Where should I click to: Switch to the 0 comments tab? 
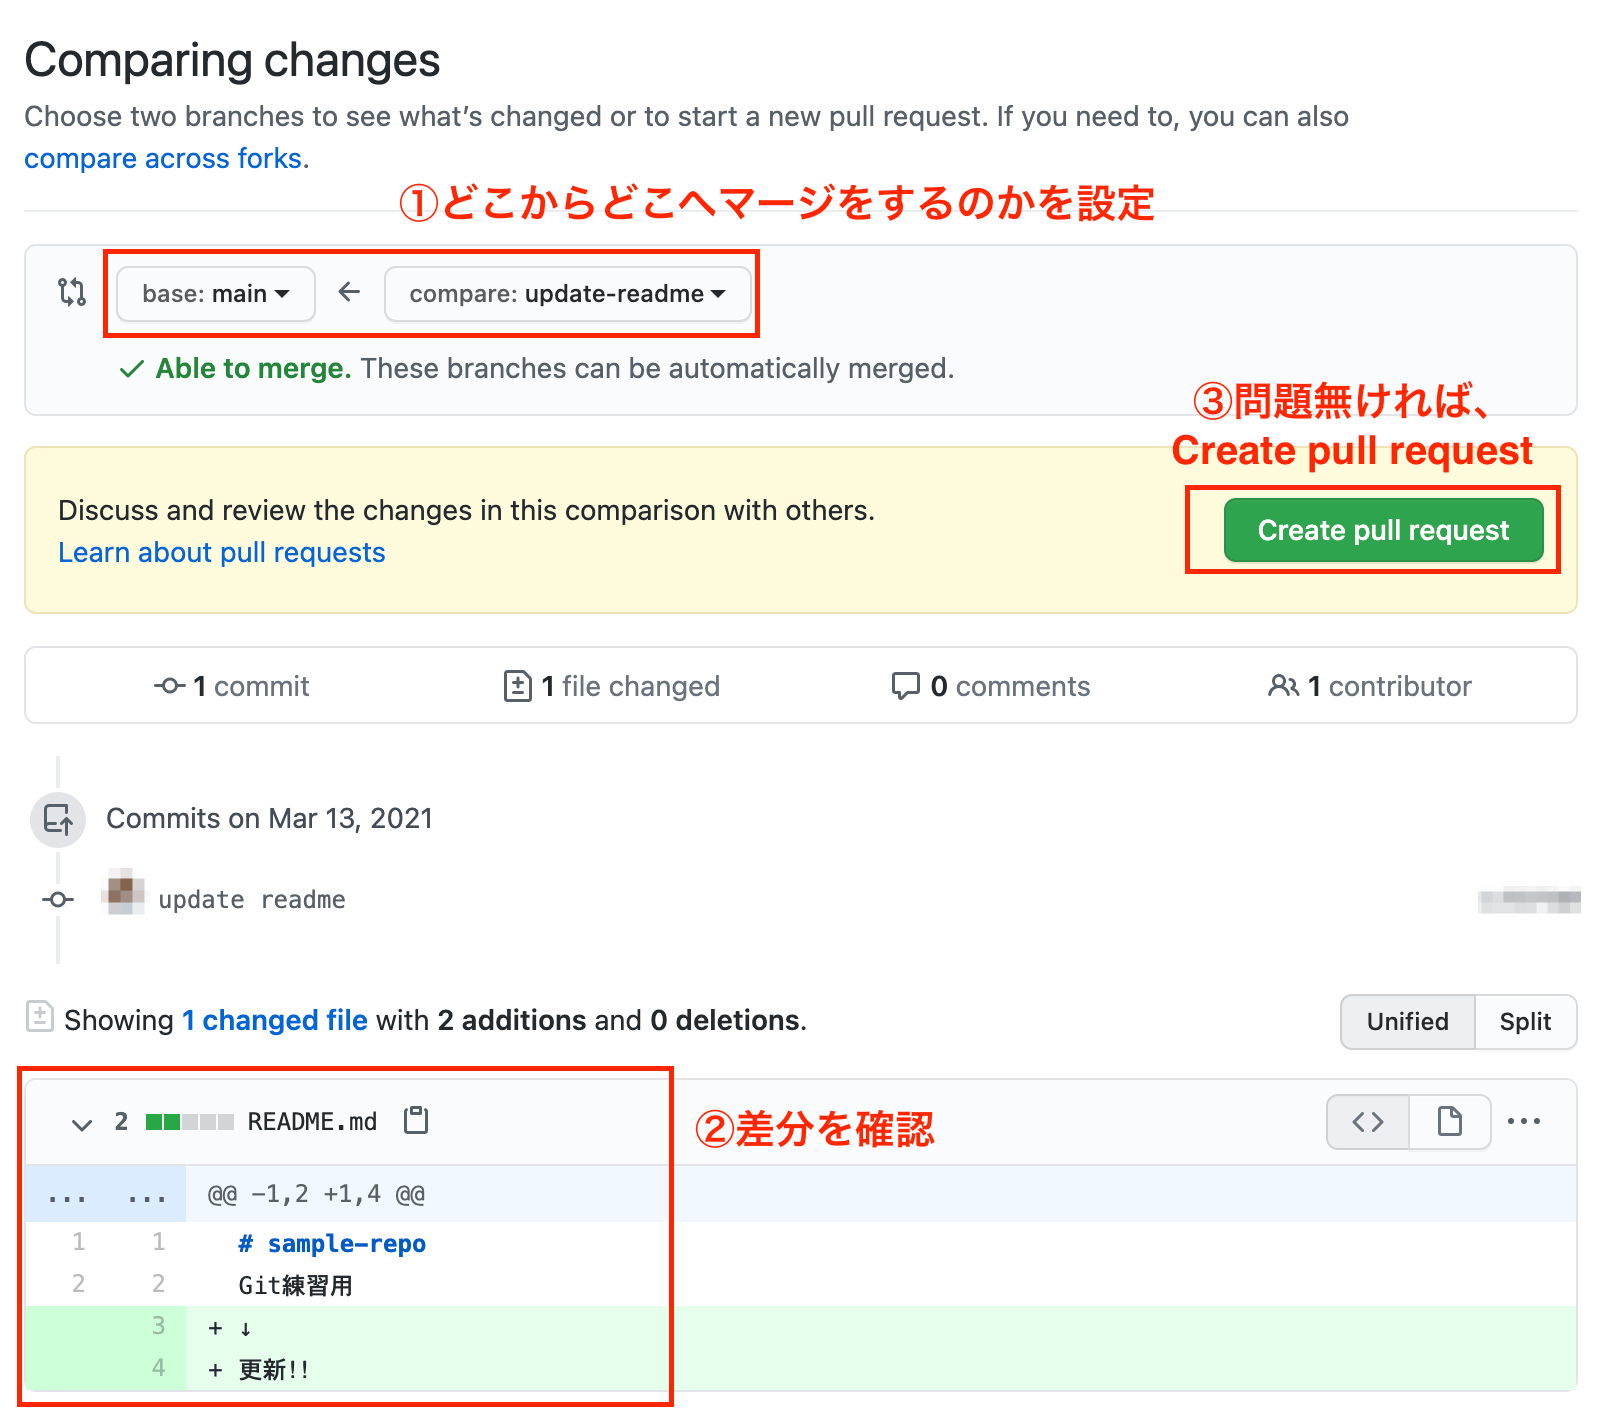click(991, 686)
